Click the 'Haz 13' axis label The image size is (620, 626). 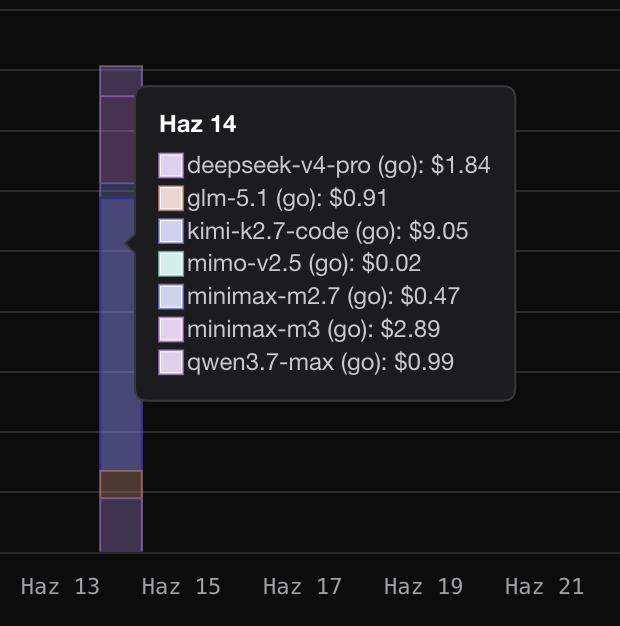pyautogui.click(x=60, y=586)
